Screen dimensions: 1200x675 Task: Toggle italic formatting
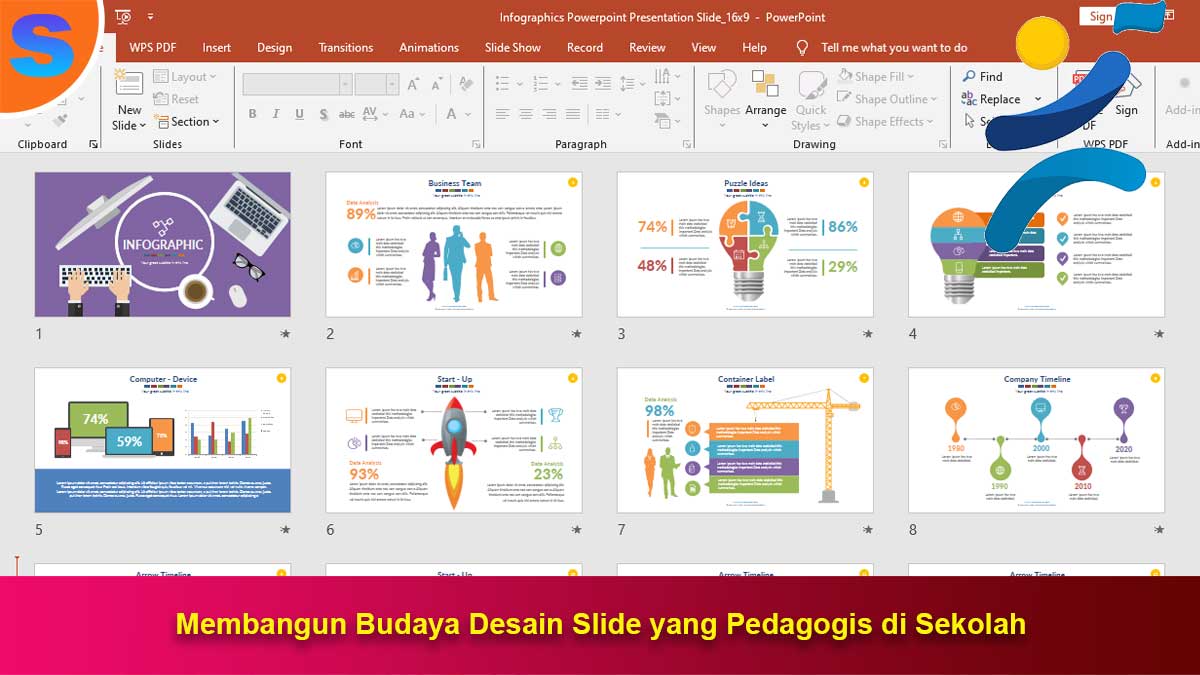[x=277, y=114]
